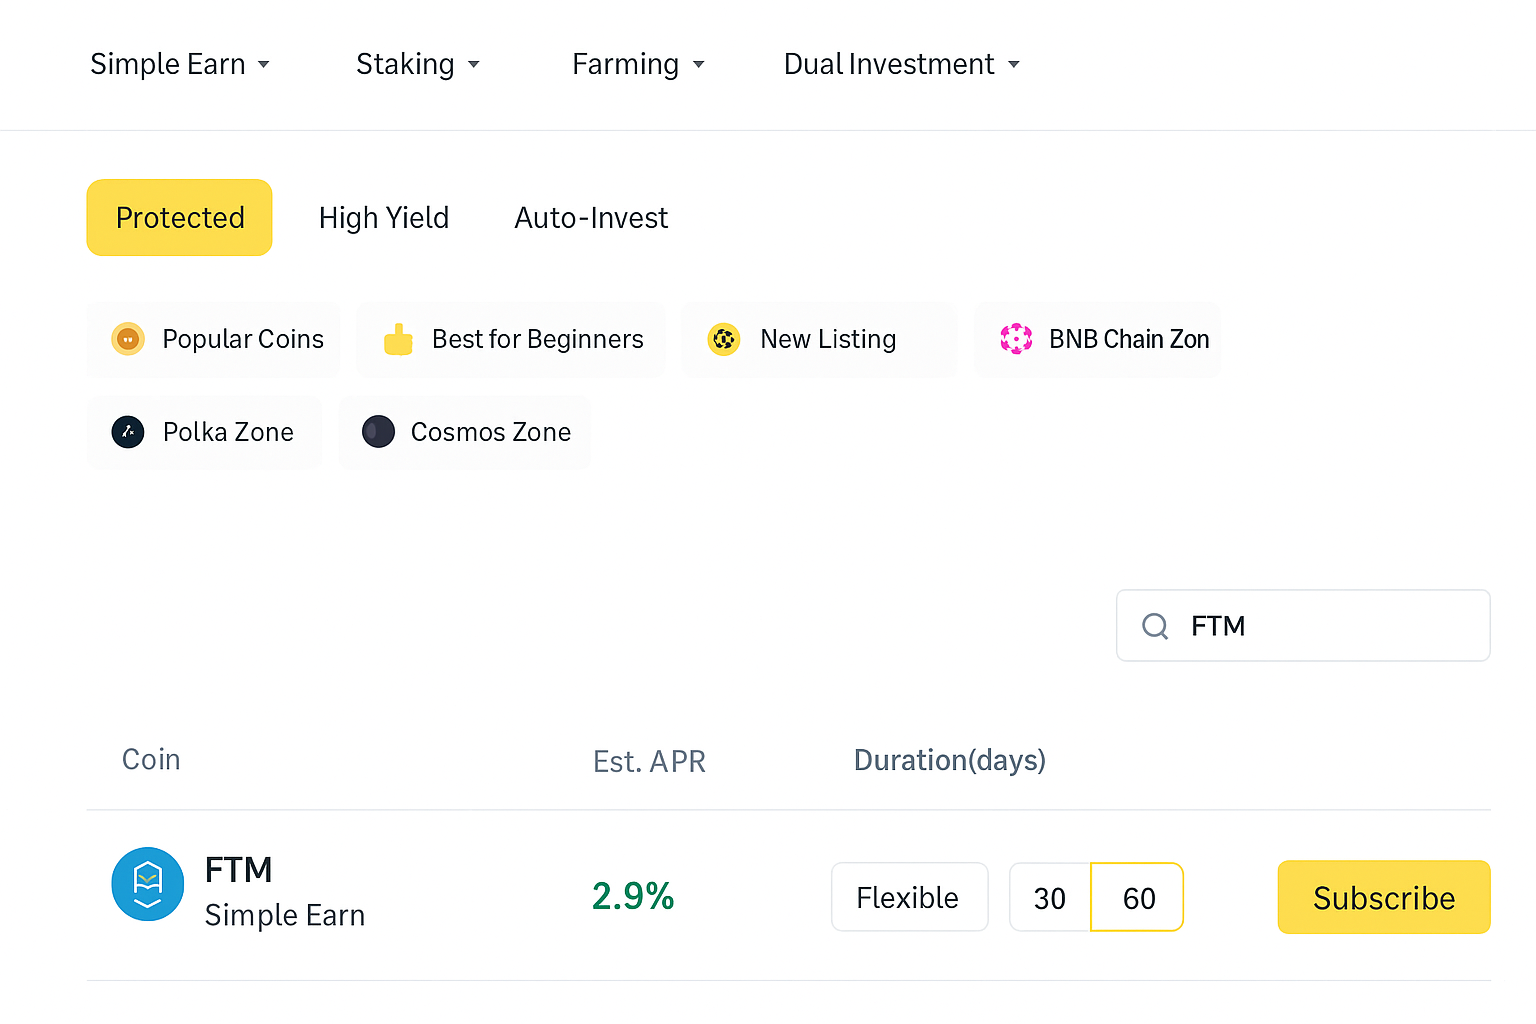Click the New Listing badge icon
The width and height of the screenshot is (1536, 1024).
click(724, 339)
